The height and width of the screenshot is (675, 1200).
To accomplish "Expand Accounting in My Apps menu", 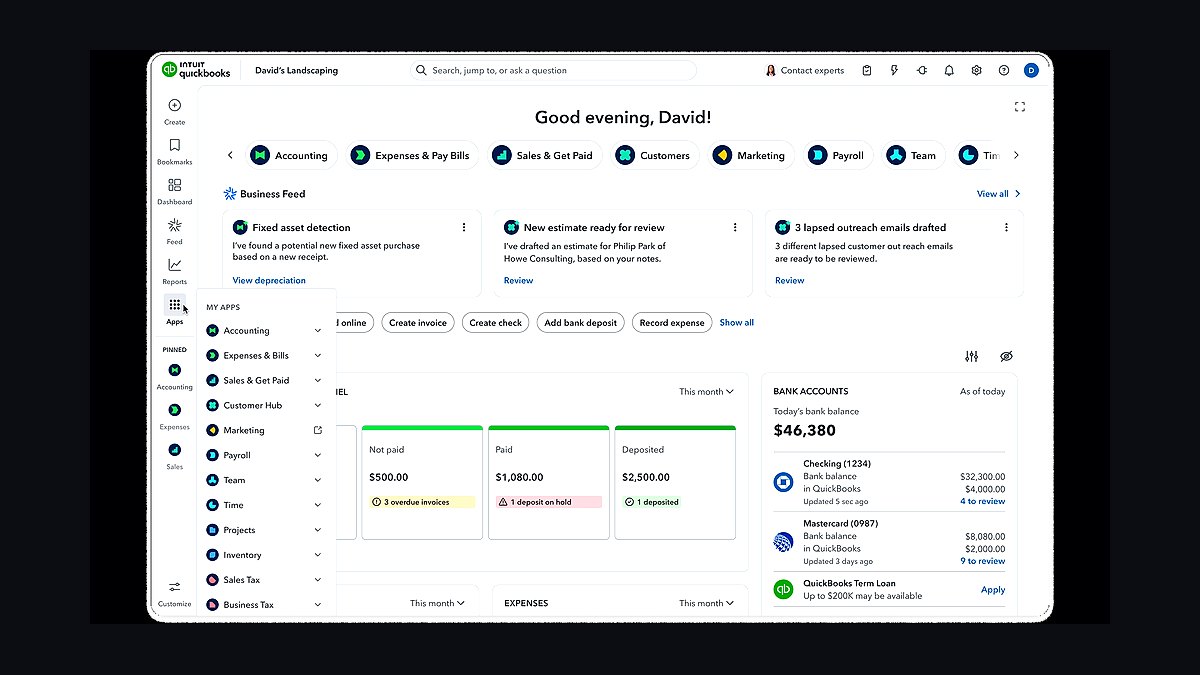I will (x=318, y=331).
